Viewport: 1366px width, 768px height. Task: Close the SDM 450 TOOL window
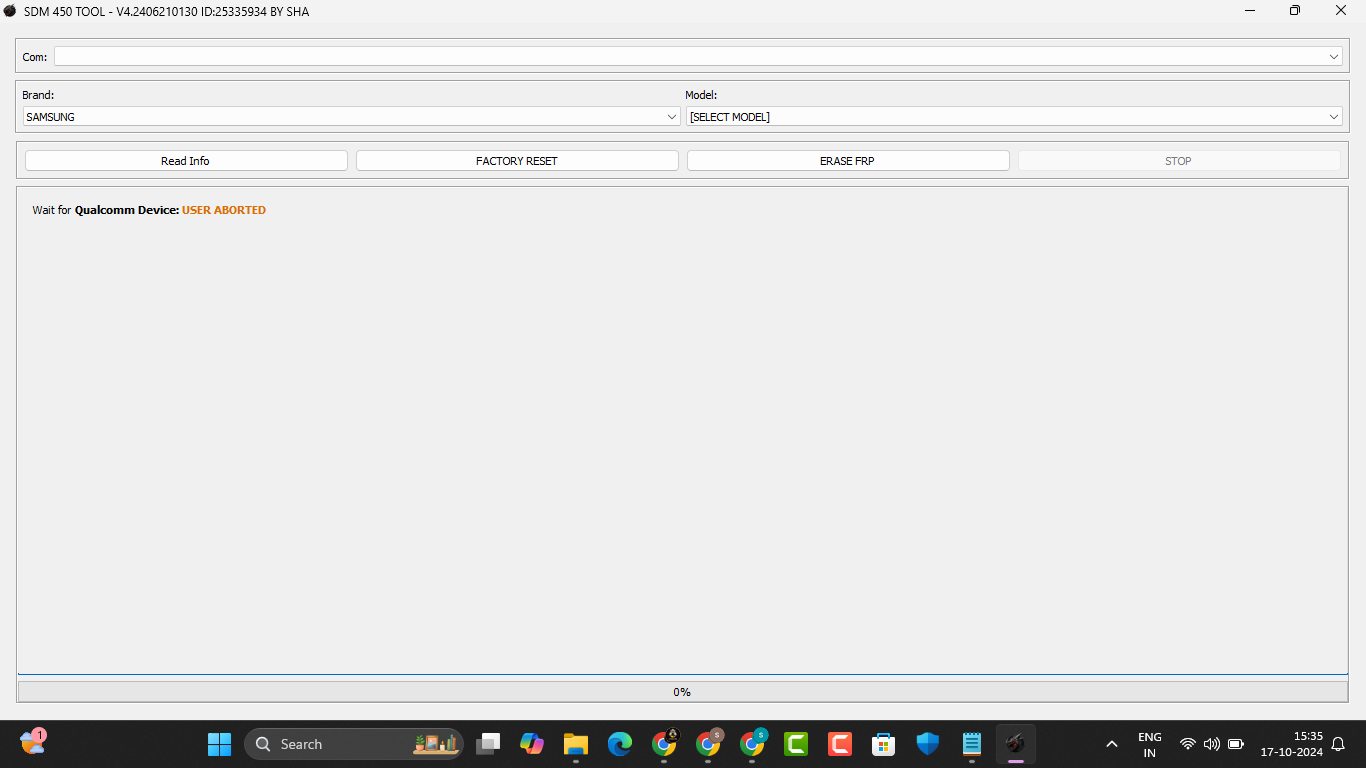(1341, 11)
